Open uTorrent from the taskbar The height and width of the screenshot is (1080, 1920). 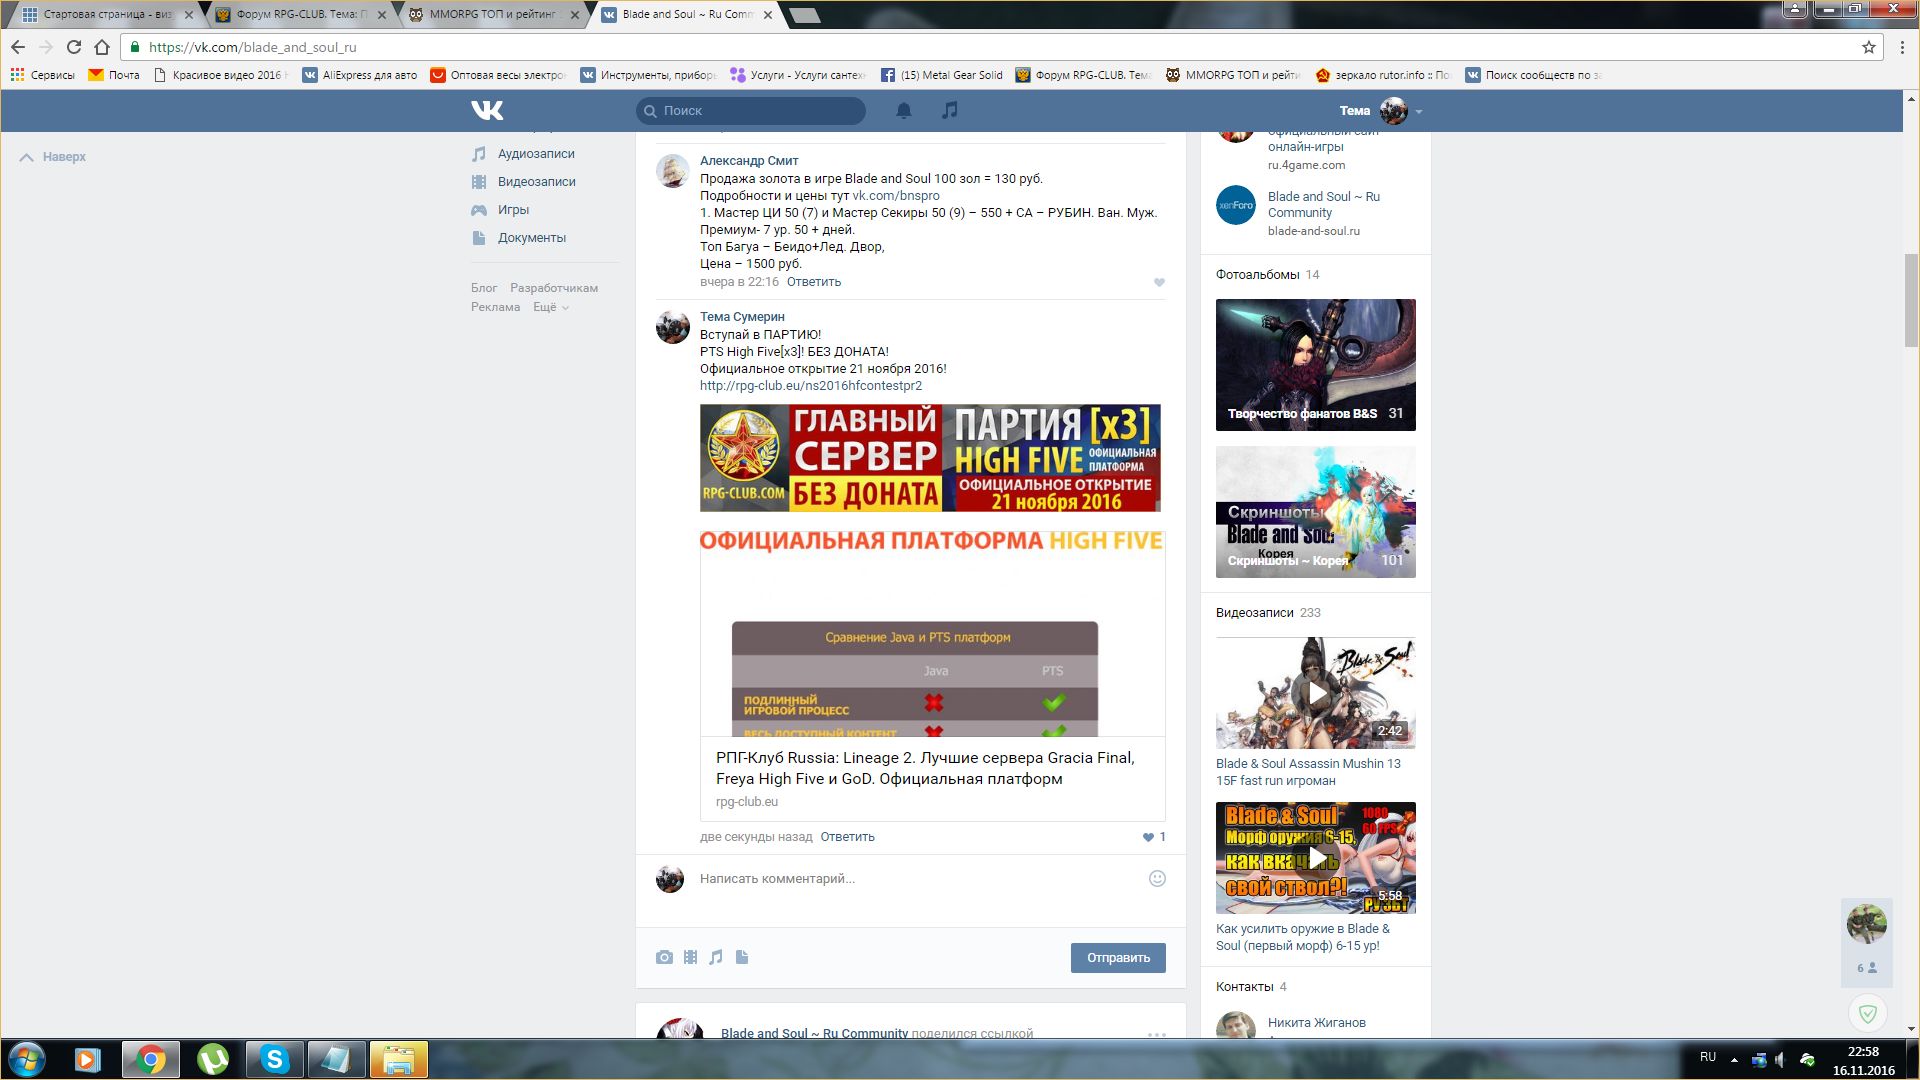pos(212,1059)
